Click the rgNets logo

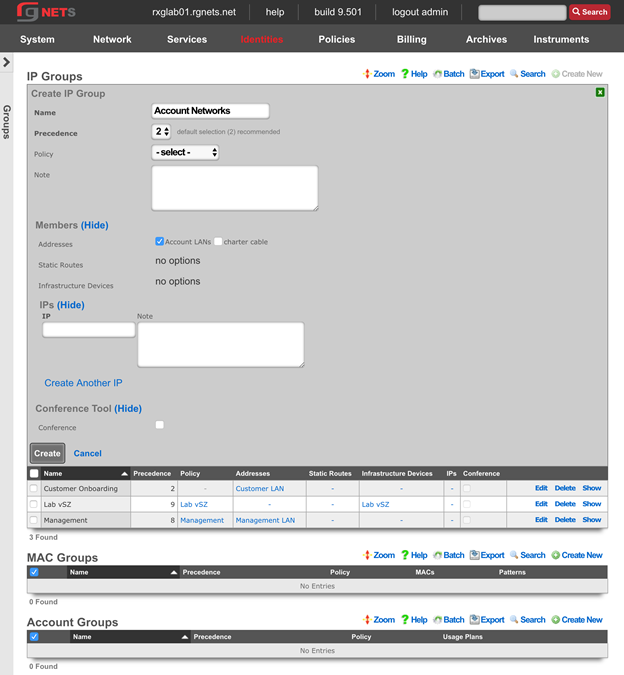coord(46,12)
